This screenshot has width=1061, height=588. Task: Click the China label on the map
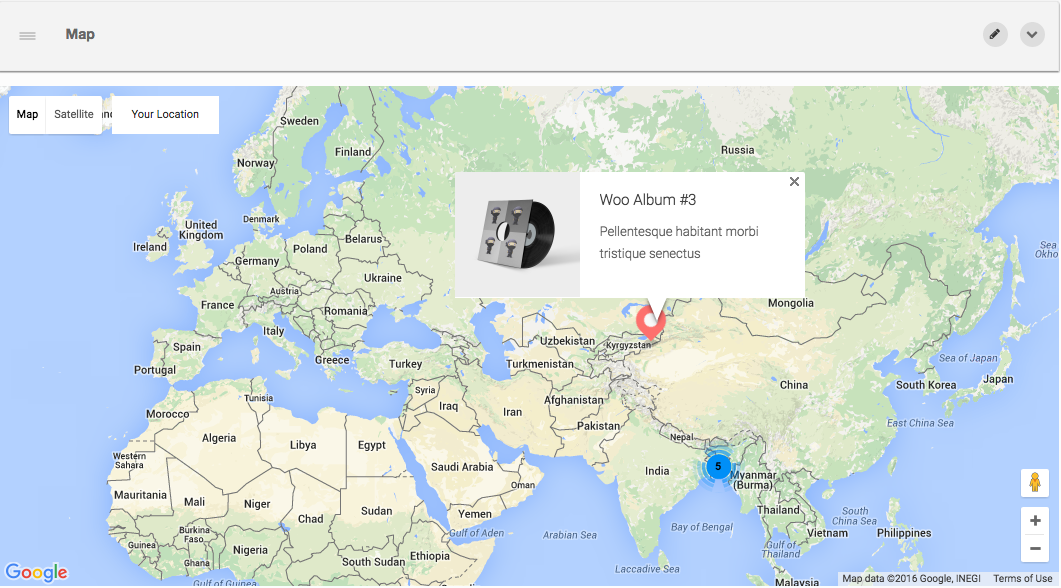tap(794, 385)
